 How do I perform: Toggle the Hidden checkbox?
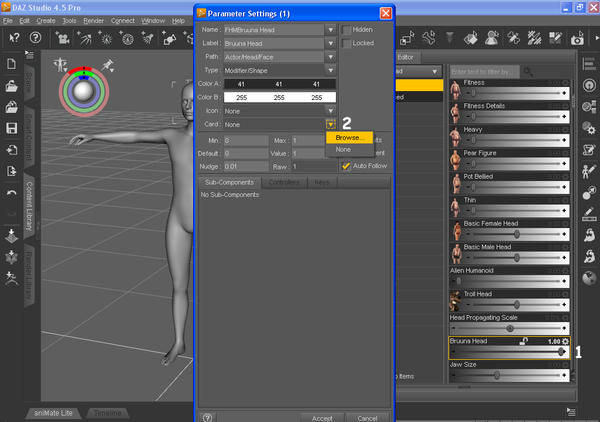point(346,30)
